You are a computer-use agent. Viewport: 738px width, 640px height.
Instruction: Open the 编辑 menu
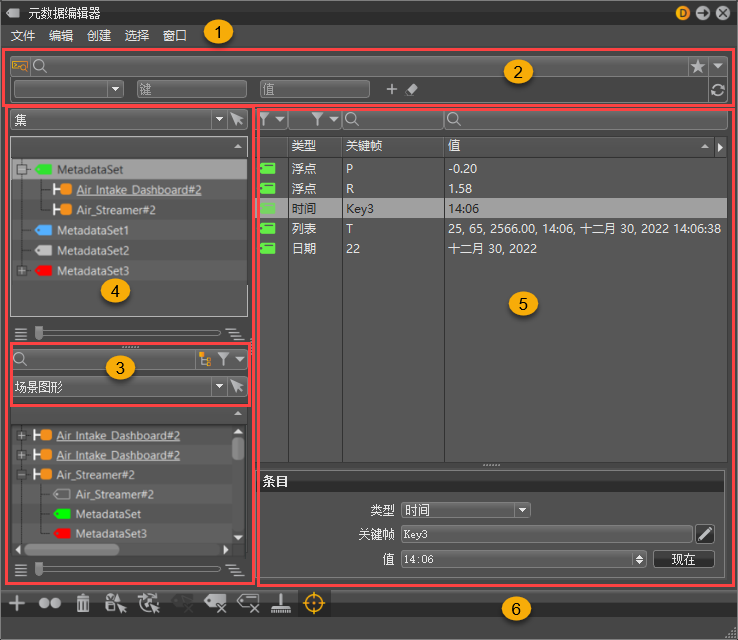(61, 35)
